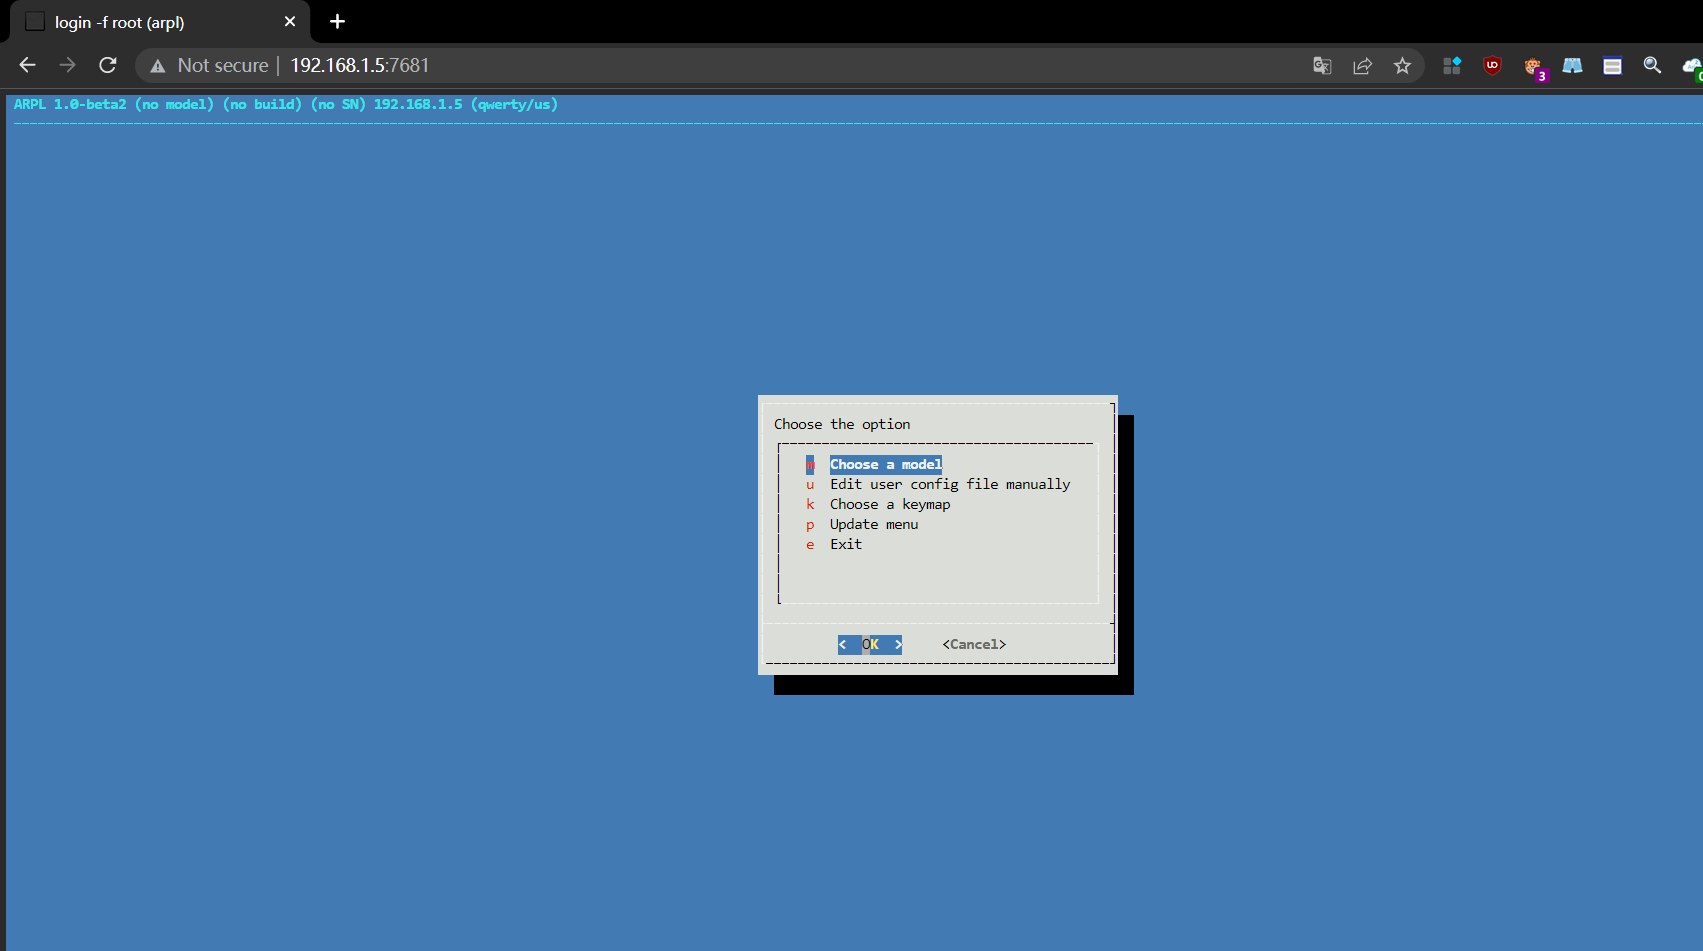Click the cloud extension icon at far right

(x=1692, y=67)
